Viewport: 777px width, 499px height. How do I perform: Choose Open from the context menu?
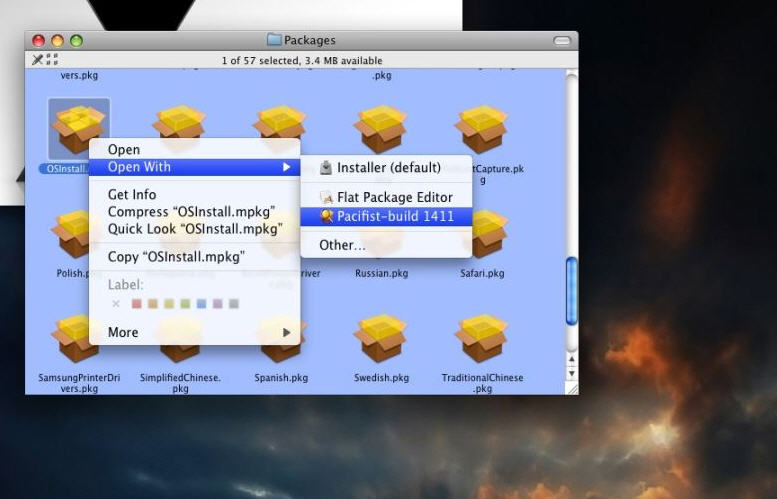[195, 149]
